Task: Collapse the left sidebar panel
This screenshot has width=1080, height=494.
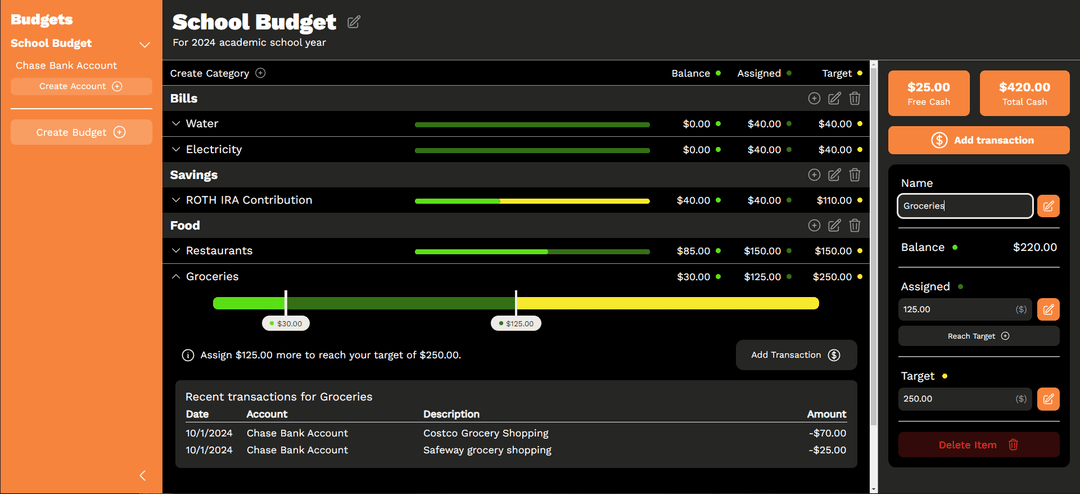Action: click(x=142, y=476)
